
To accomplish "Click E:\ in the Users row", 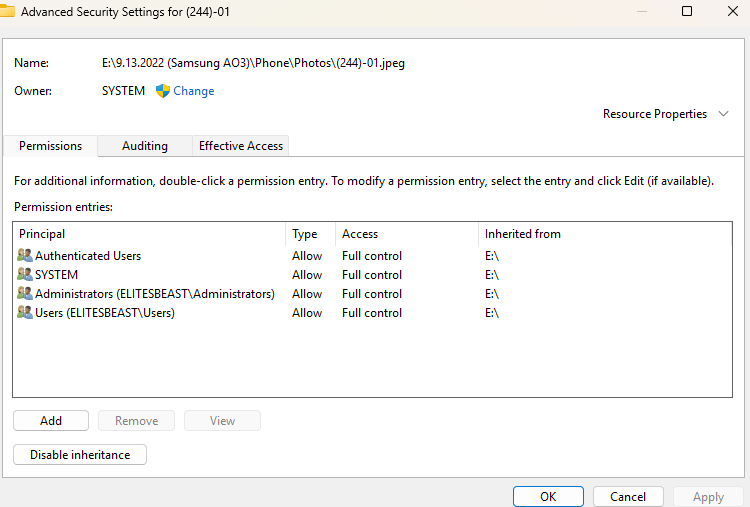I will coord(492,313).
